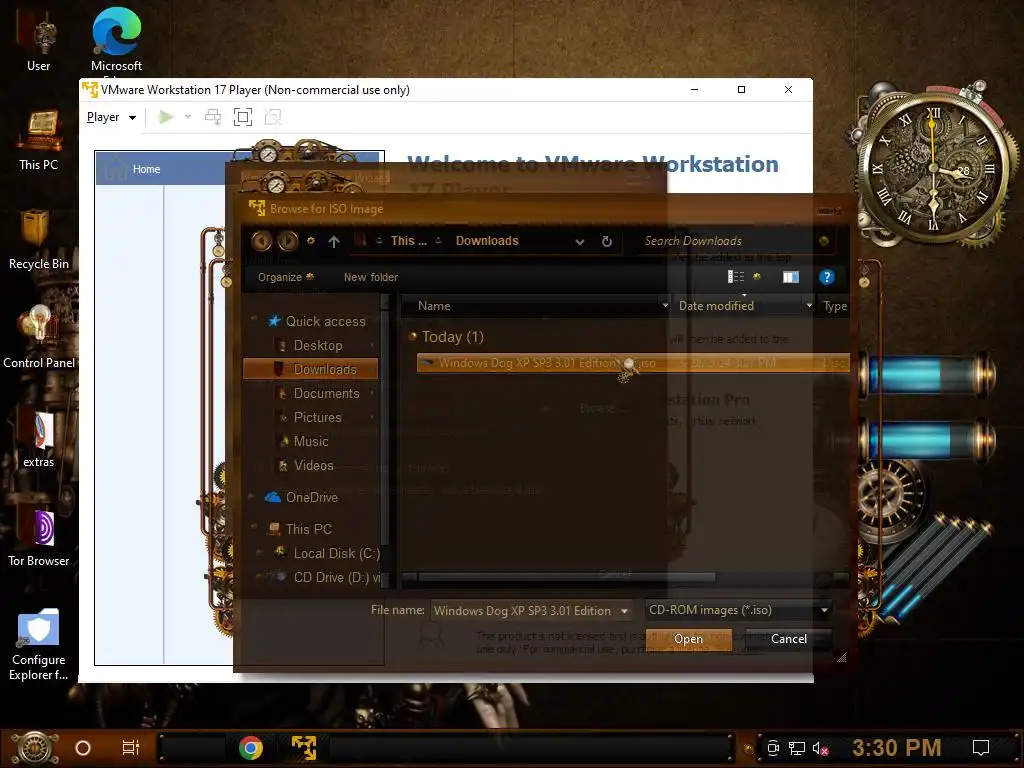The height and width of the screenshot is (768, 1024).
Task: Click the Back arrow in Browse dialog
Action: (x=262, y=241)
